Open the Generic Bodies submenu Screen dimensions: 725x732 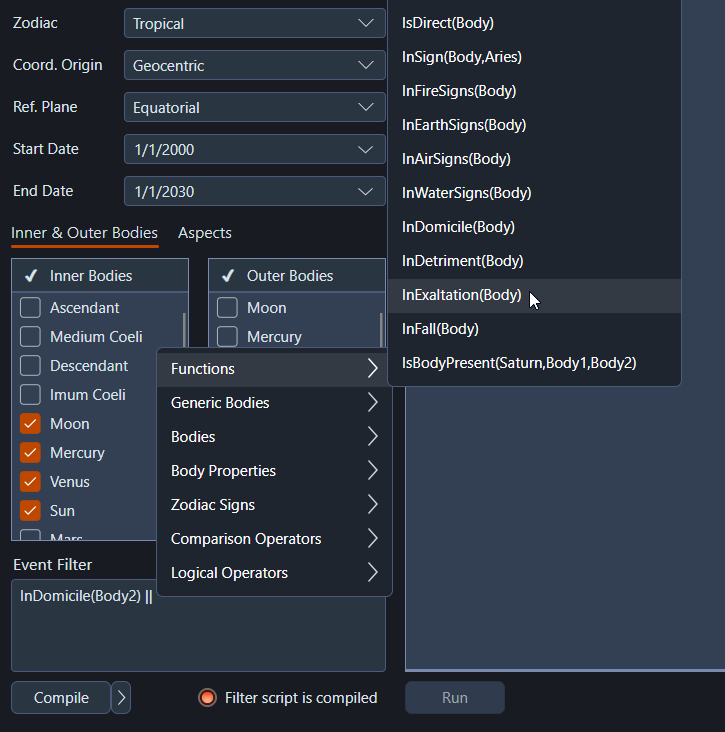pyautogui.click(x=275, y=403)
